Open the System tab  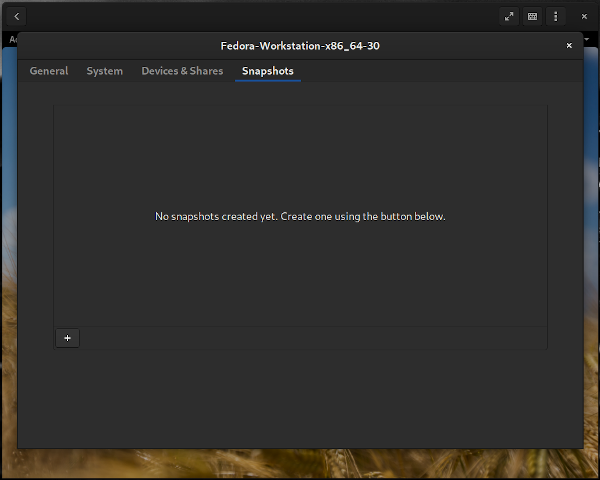[104, 71]
